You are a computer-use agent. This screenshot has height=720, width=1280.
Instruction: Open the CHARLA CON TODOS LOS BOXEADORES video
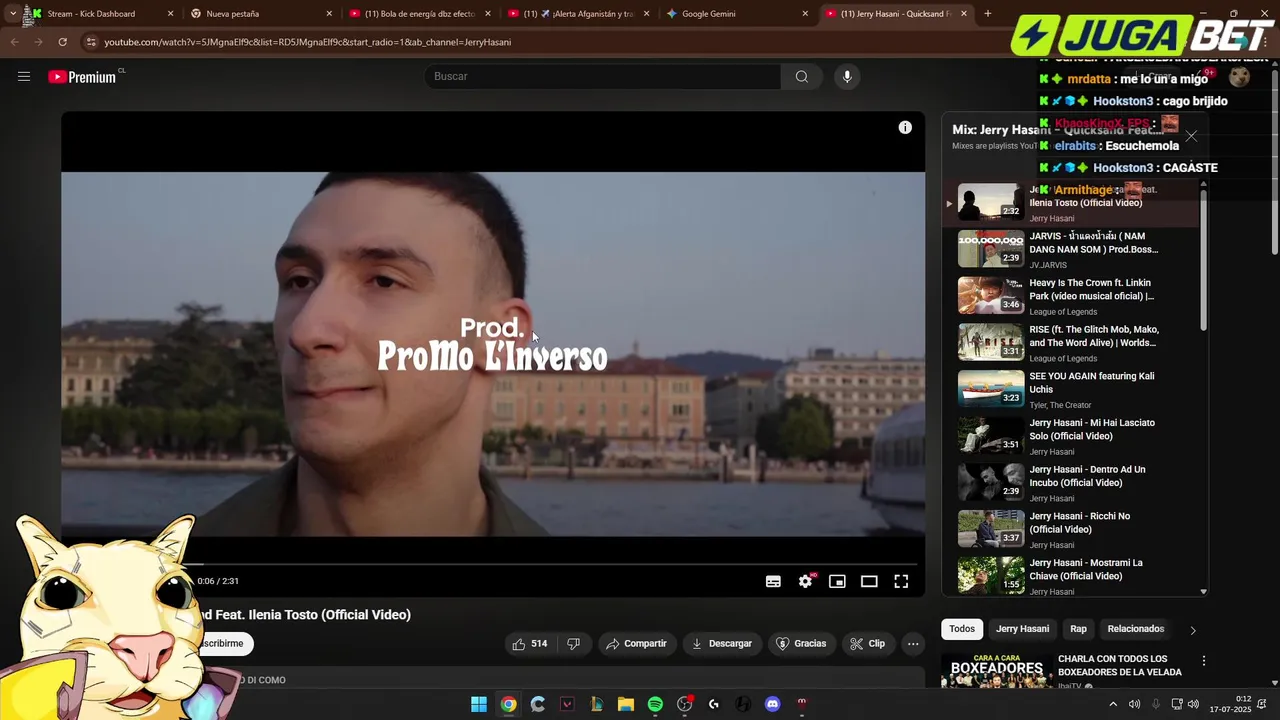pos(1119,665)
